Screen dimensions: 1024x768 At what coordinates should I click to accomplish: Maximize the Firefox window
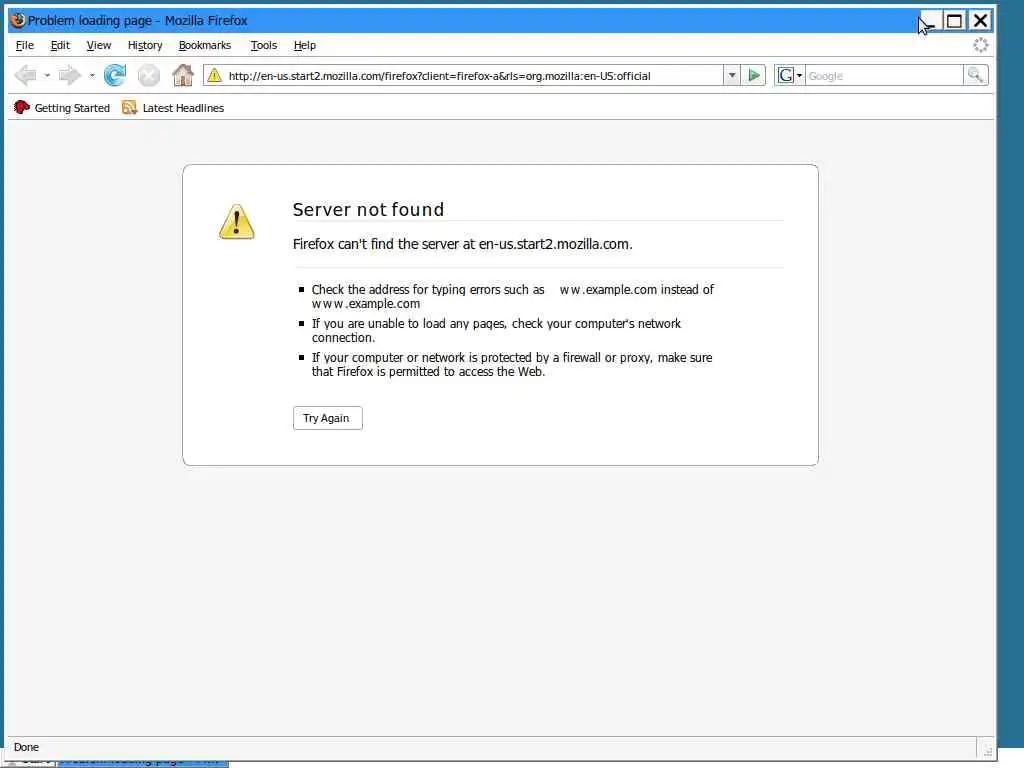pos(954,21)
